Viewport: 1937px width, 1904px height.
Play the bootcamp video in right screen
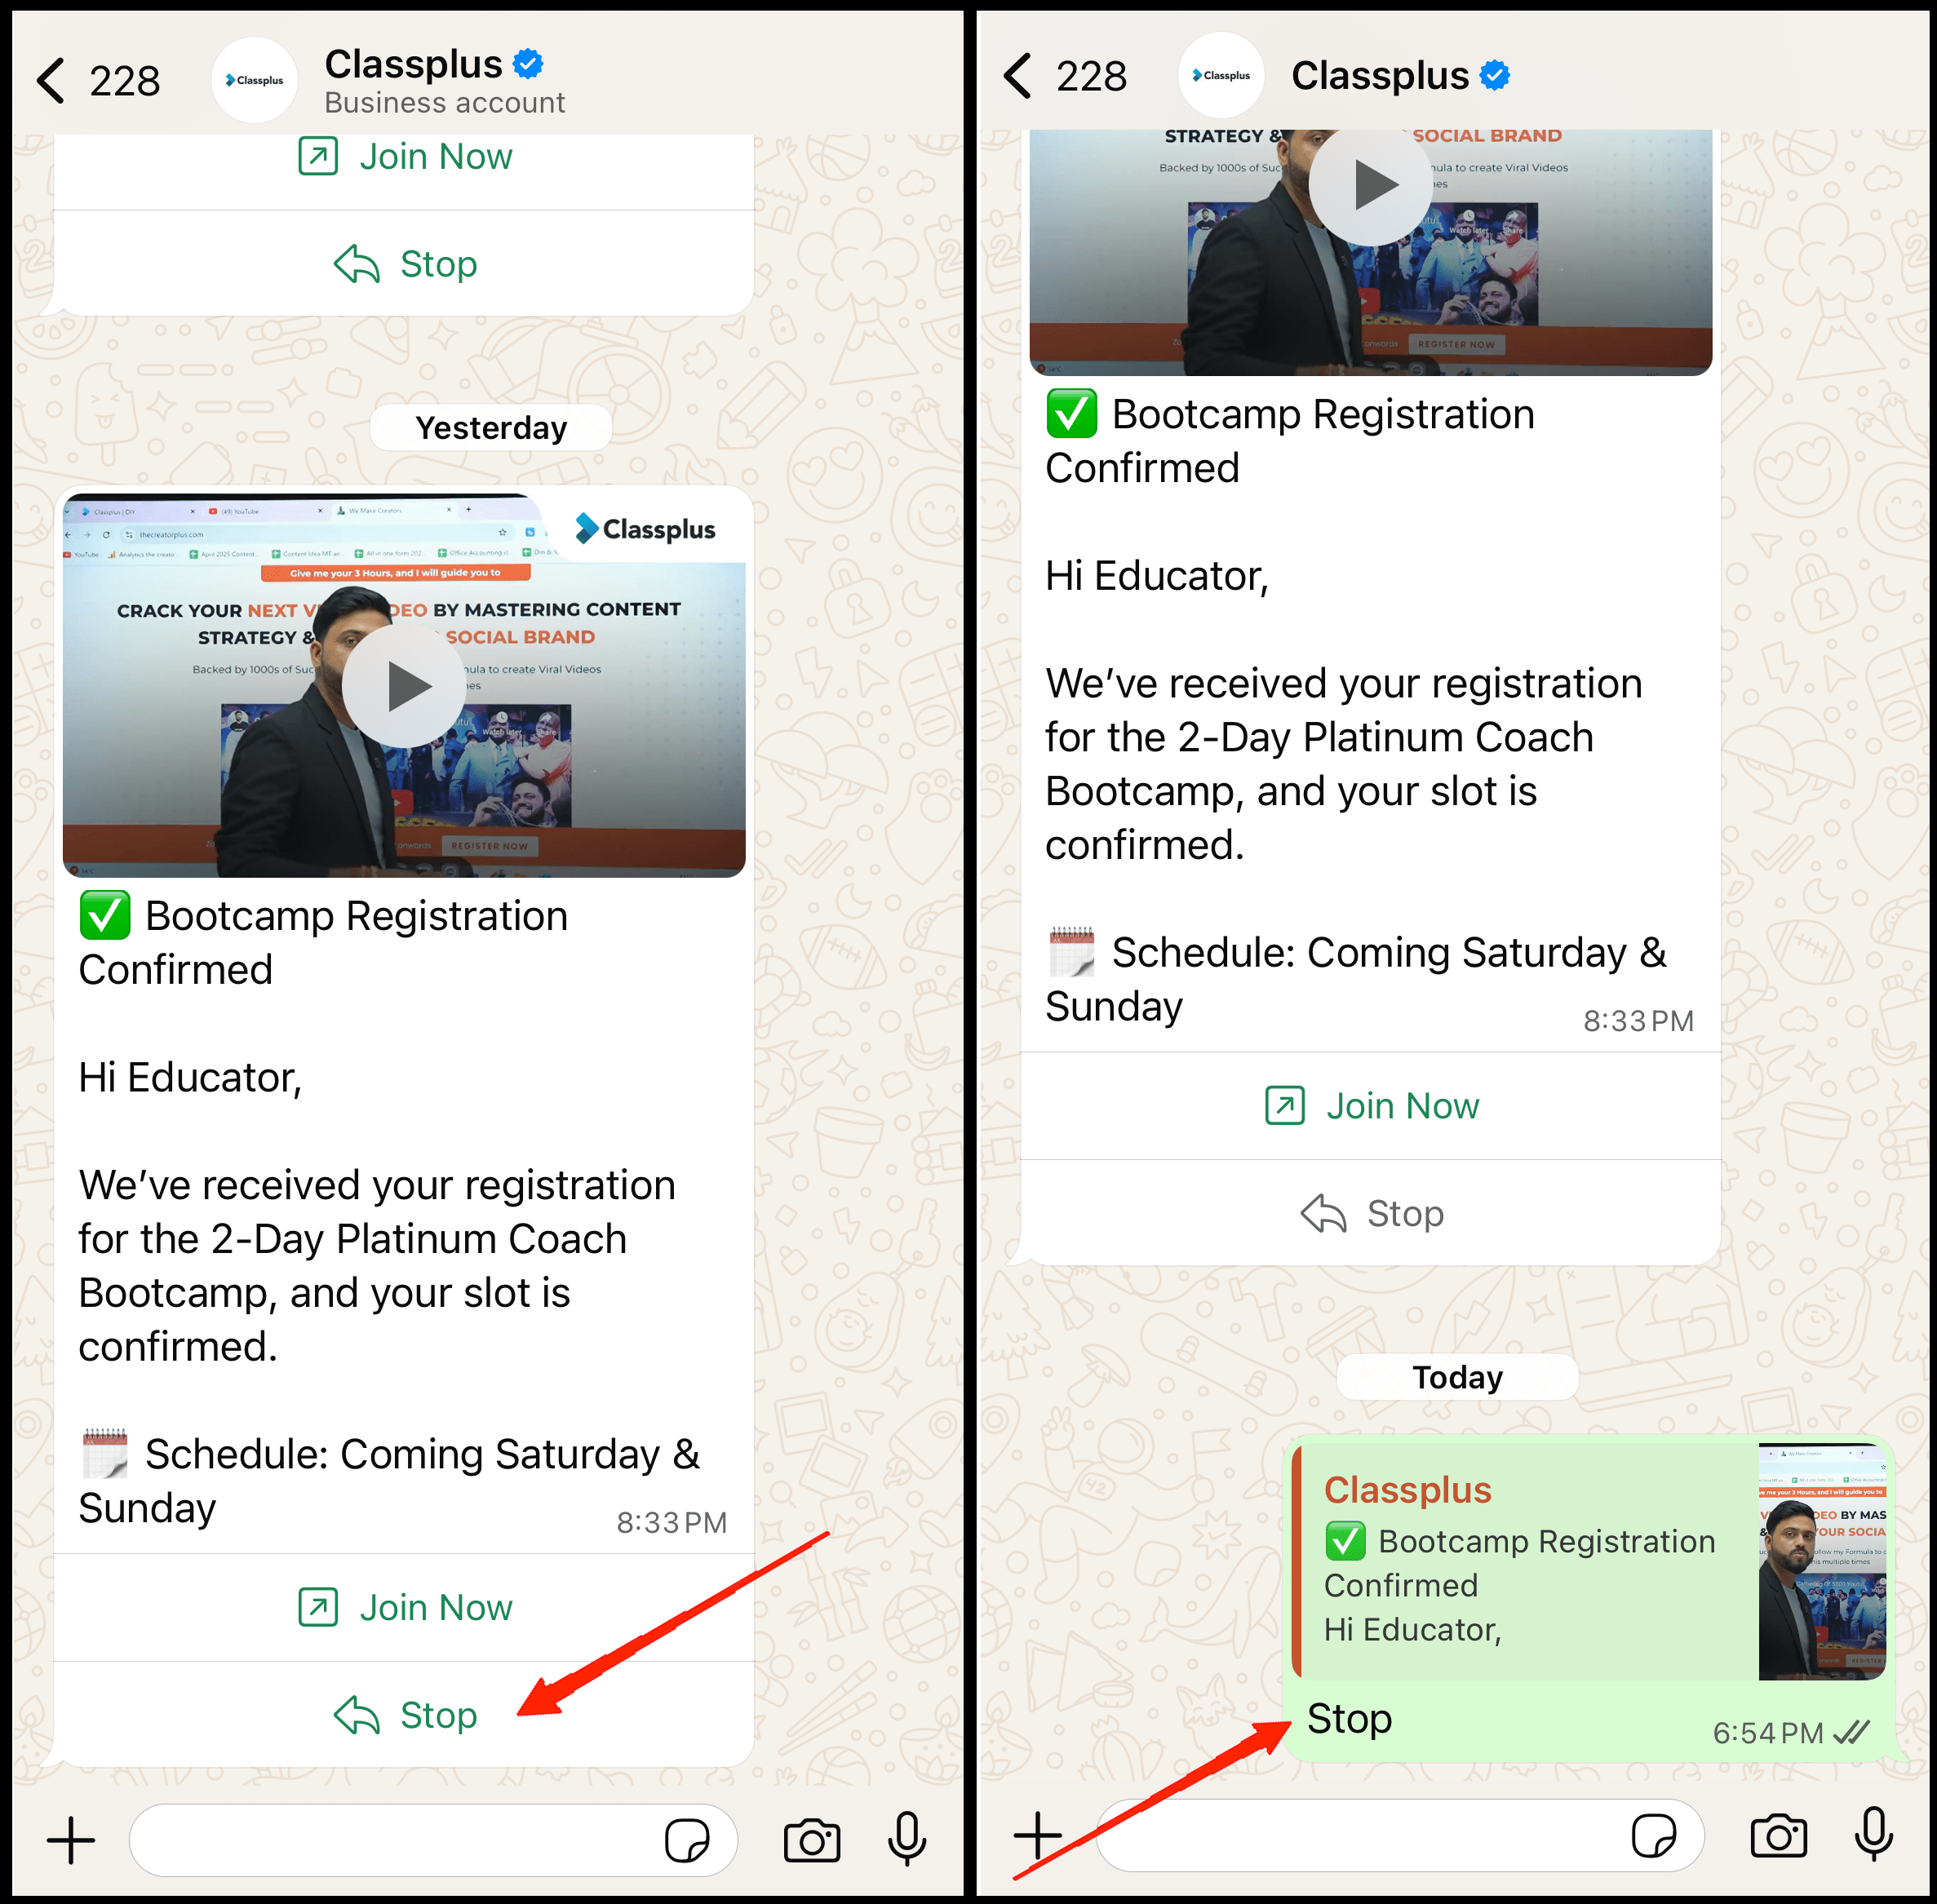1370,185
